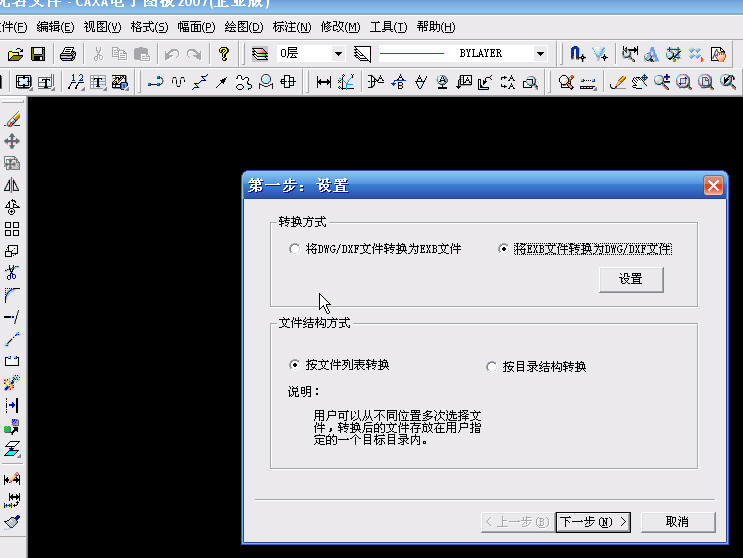
Task: Click 下一步(N) to continue
Action: (593, 522)
